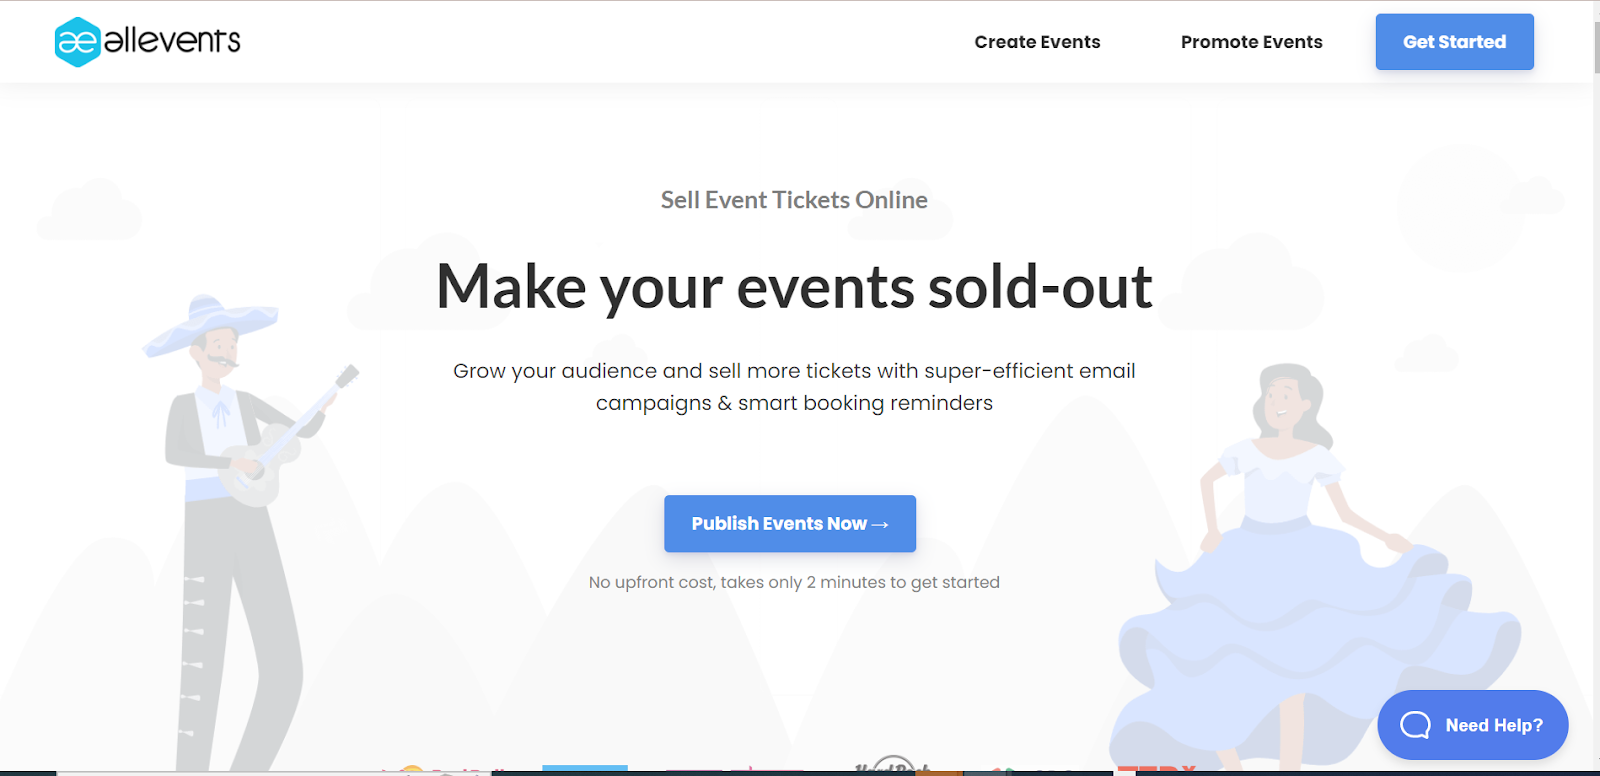Open the chat bubble icon
The image size is (1600, 776).
[1415, 725]
